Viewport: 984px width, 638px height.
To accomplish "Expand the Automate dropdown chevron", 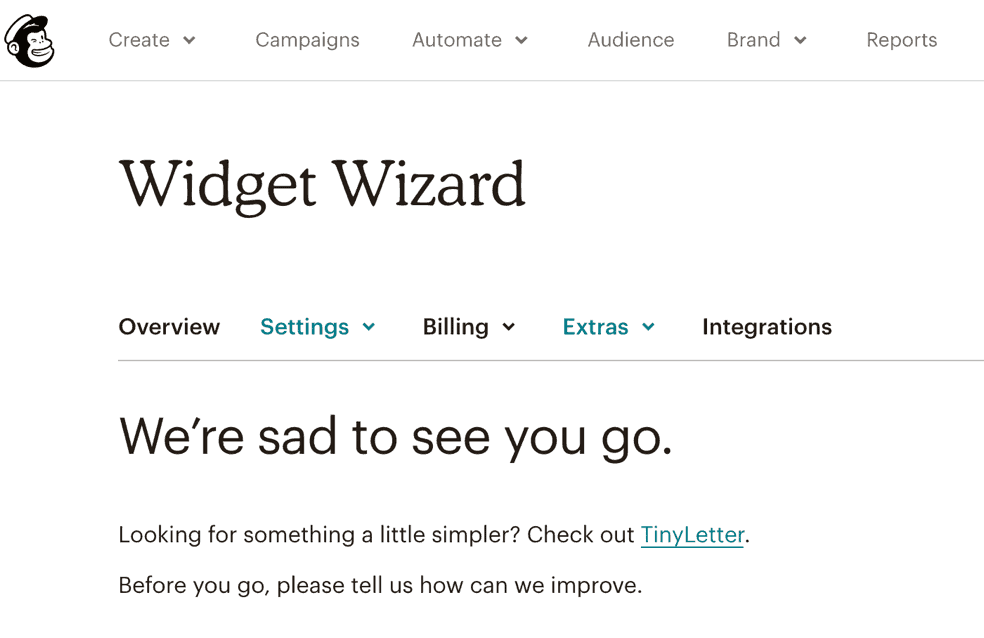I will pos(521,41).
